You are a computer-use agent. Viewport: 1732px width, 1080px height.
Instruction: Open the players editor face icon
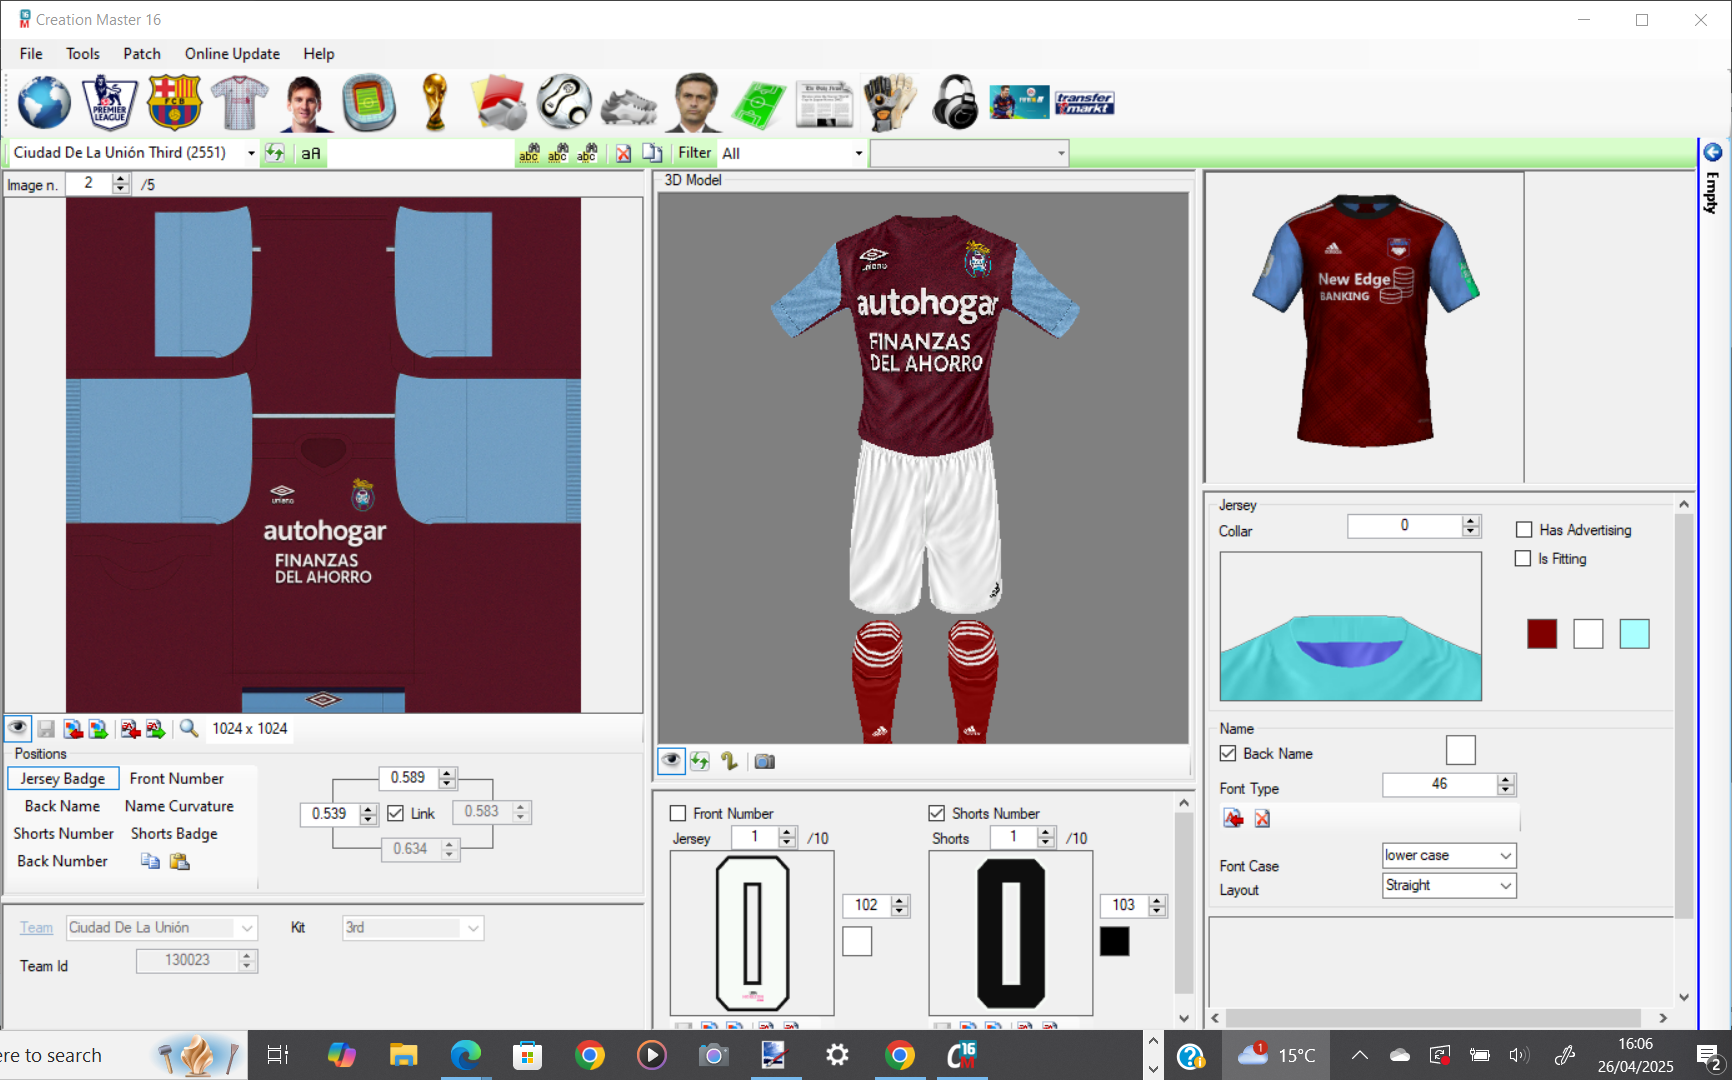[x=304, y=102]
